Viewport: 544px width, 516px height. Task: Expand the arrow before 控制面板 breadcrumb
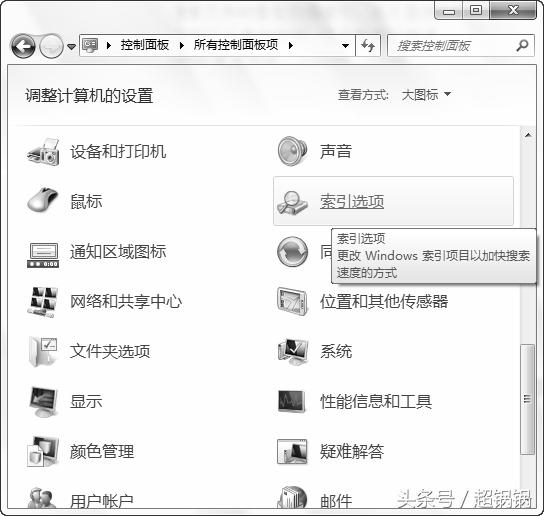pos(109,45)
